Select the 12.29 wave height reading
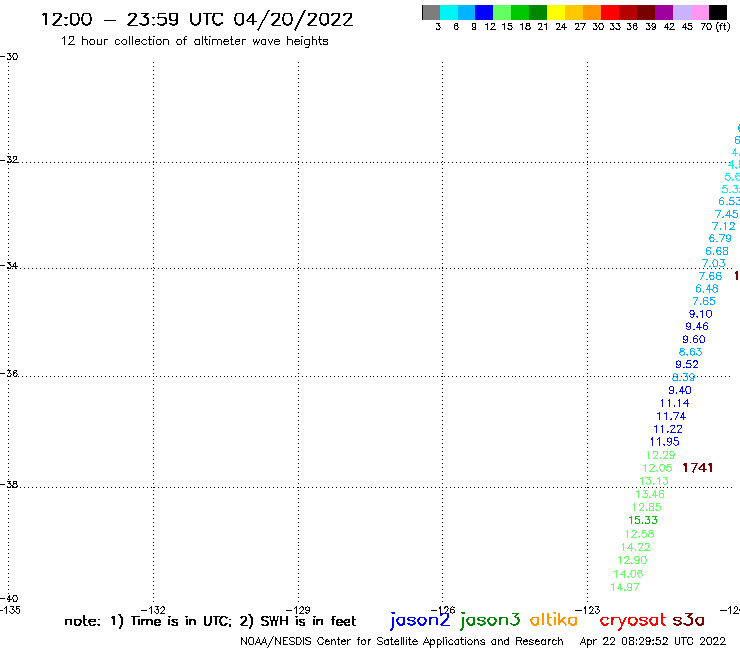The width and height of the screenshot is (740, 650). 661,455
